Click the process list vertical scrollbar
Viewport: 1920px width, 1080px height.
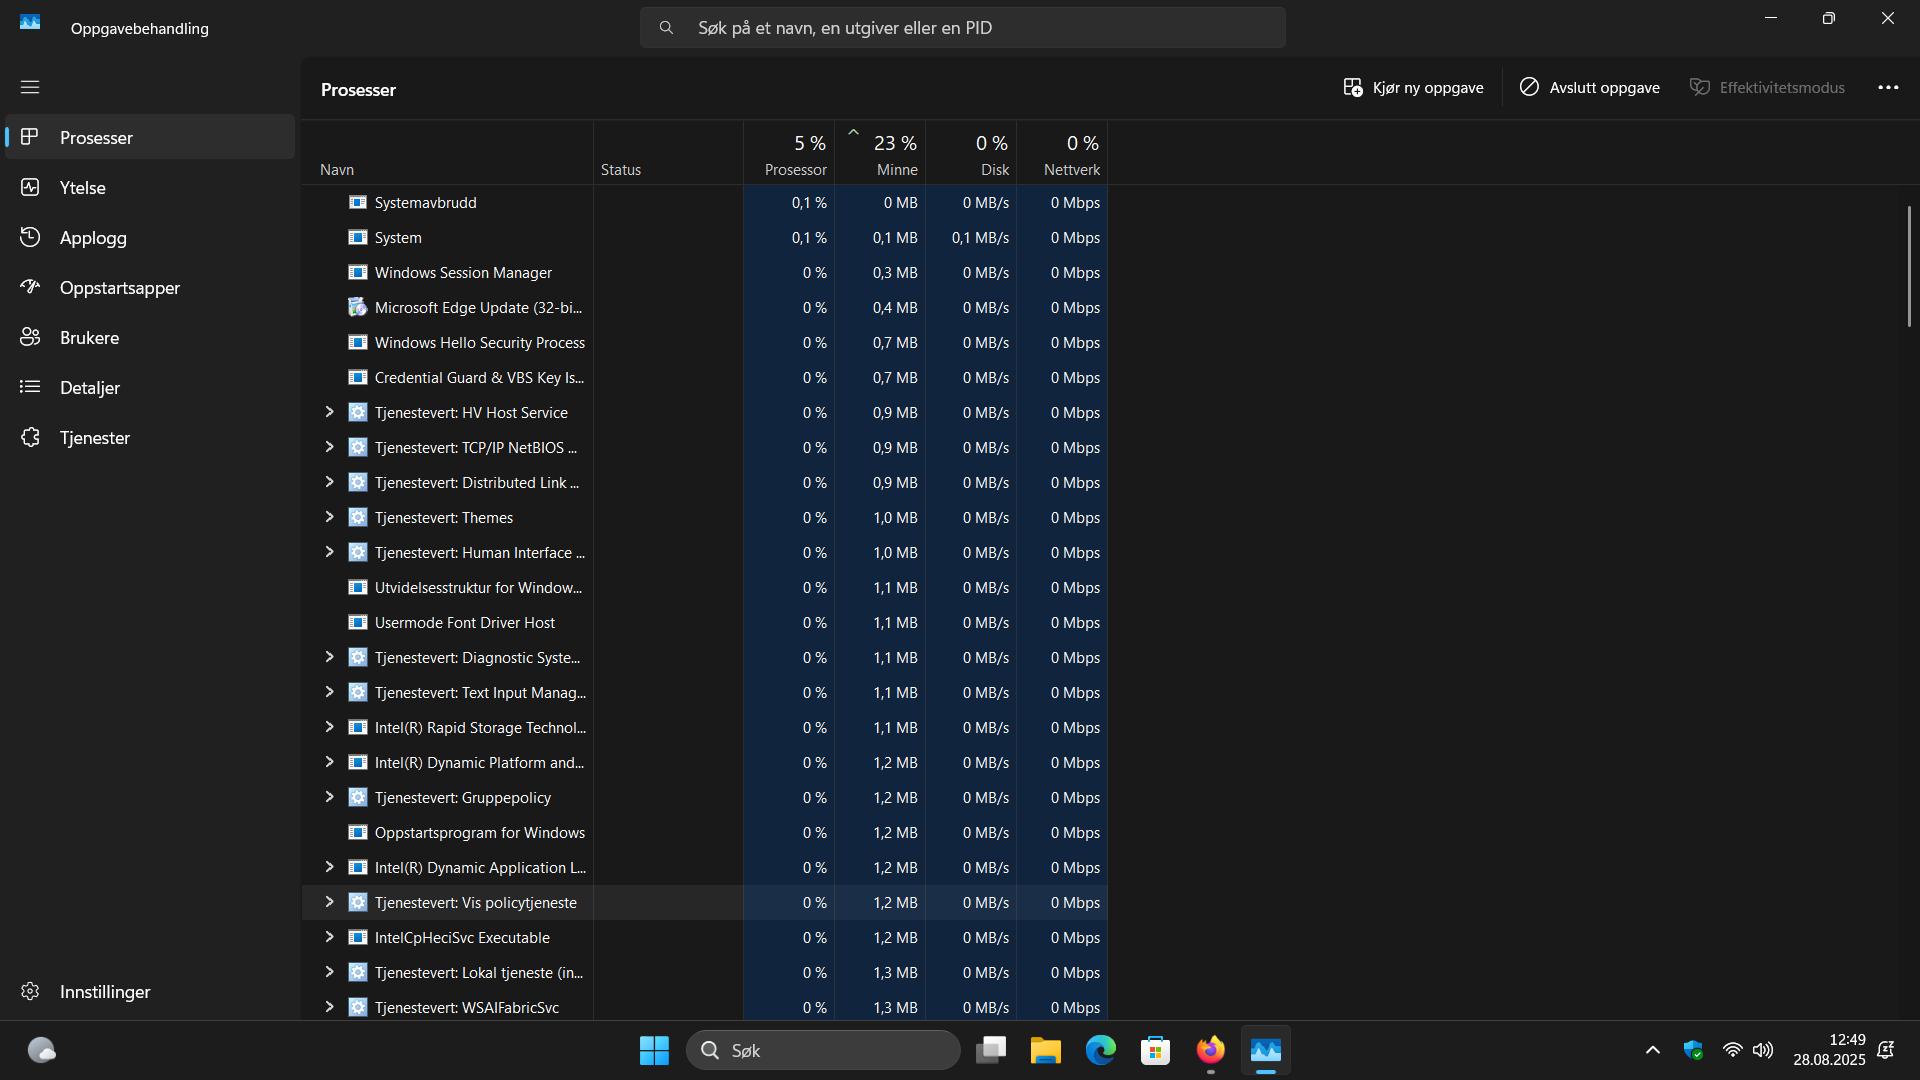pyautogui.click(x=1909, y=266)
